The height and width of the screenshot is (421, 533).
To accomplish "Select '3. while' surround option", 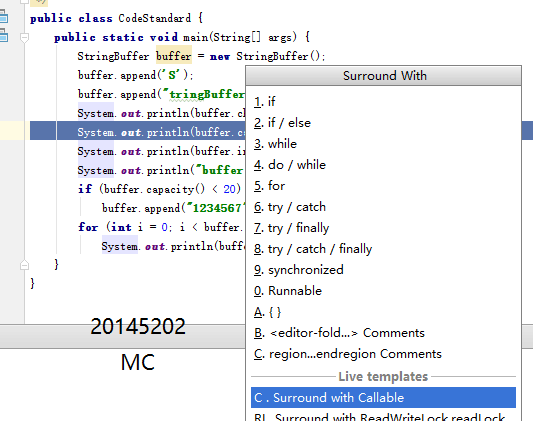I will coord(383,144).
